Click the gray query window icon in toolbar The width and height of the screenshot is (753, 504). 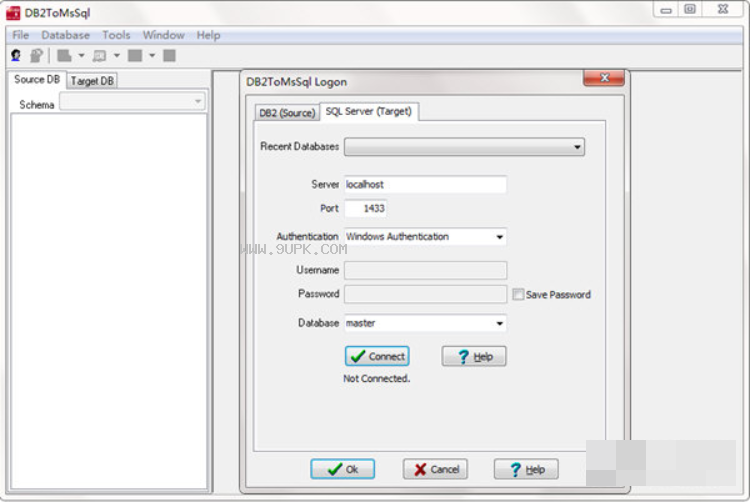[99, 56]
